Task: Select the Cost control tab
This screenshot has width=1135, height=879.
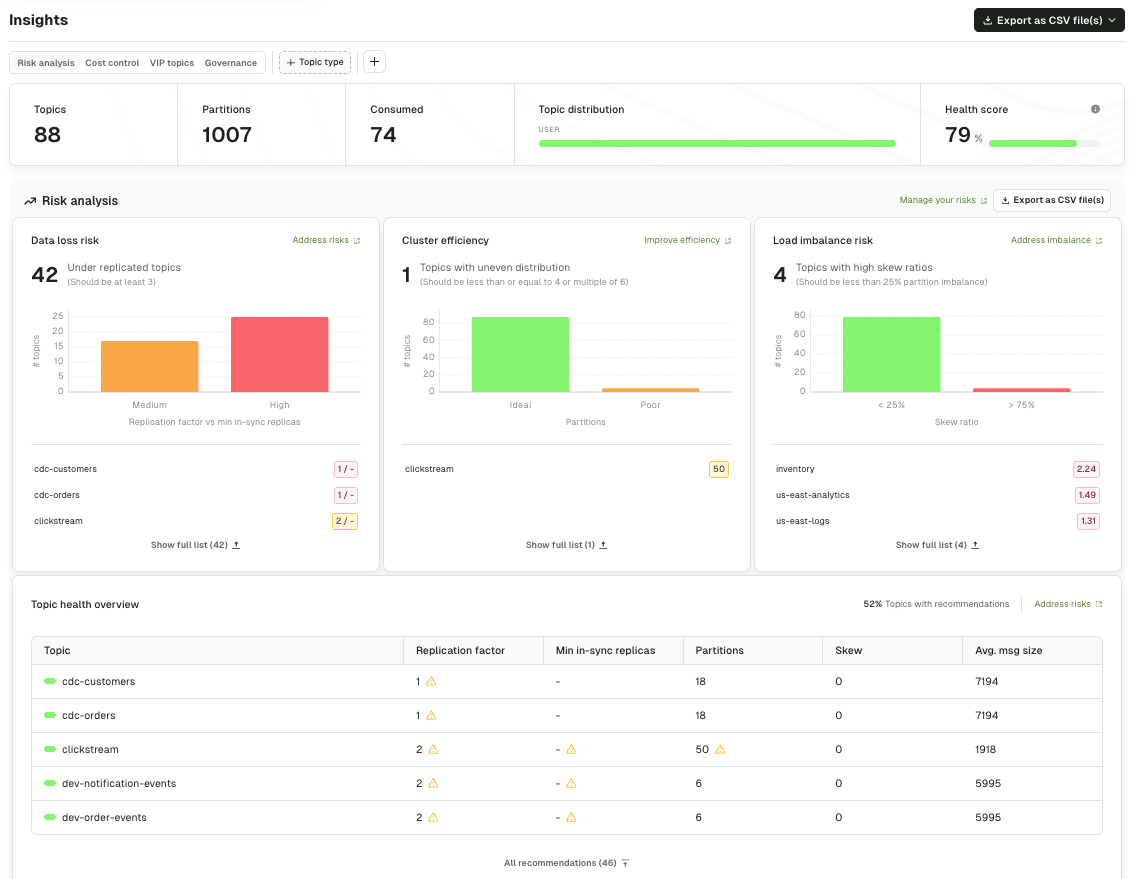Action: point(112,62)
